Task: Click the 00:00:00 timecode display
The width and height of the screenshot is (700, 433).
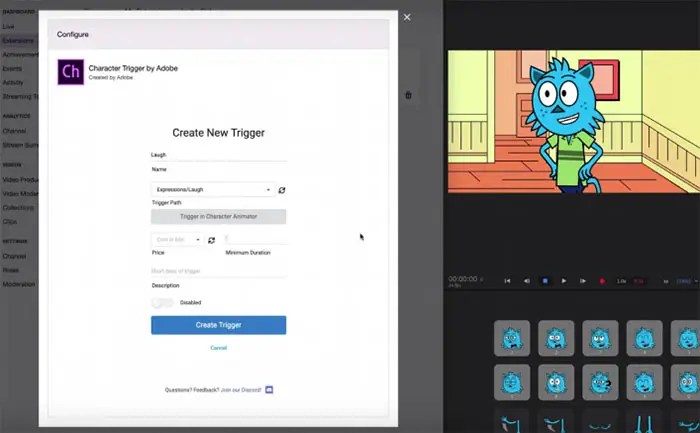Action: pos(462,279)
